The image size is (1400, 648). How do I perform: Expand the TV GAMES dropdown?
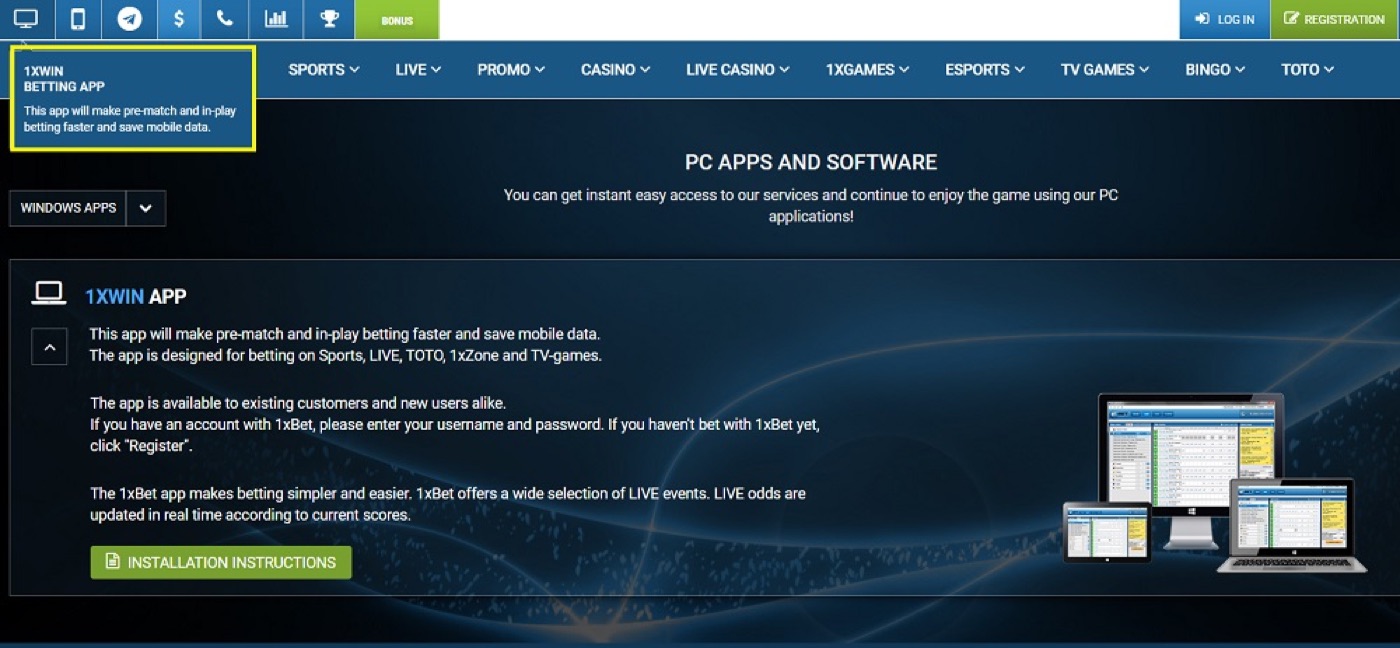pyautogui.click(x=1105, y=69)
